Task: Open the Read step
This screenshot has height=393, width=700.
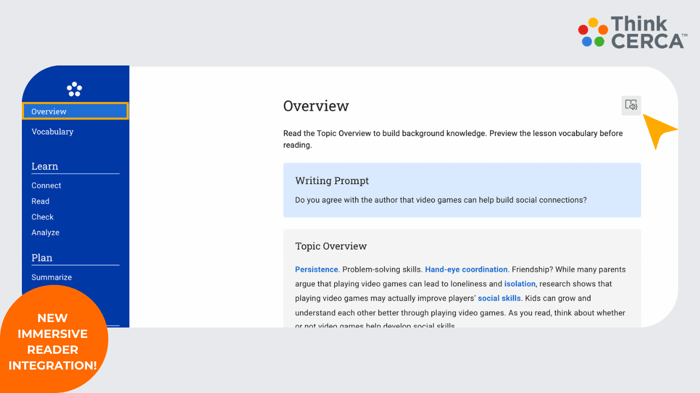Action: click(x=40, y=201)
